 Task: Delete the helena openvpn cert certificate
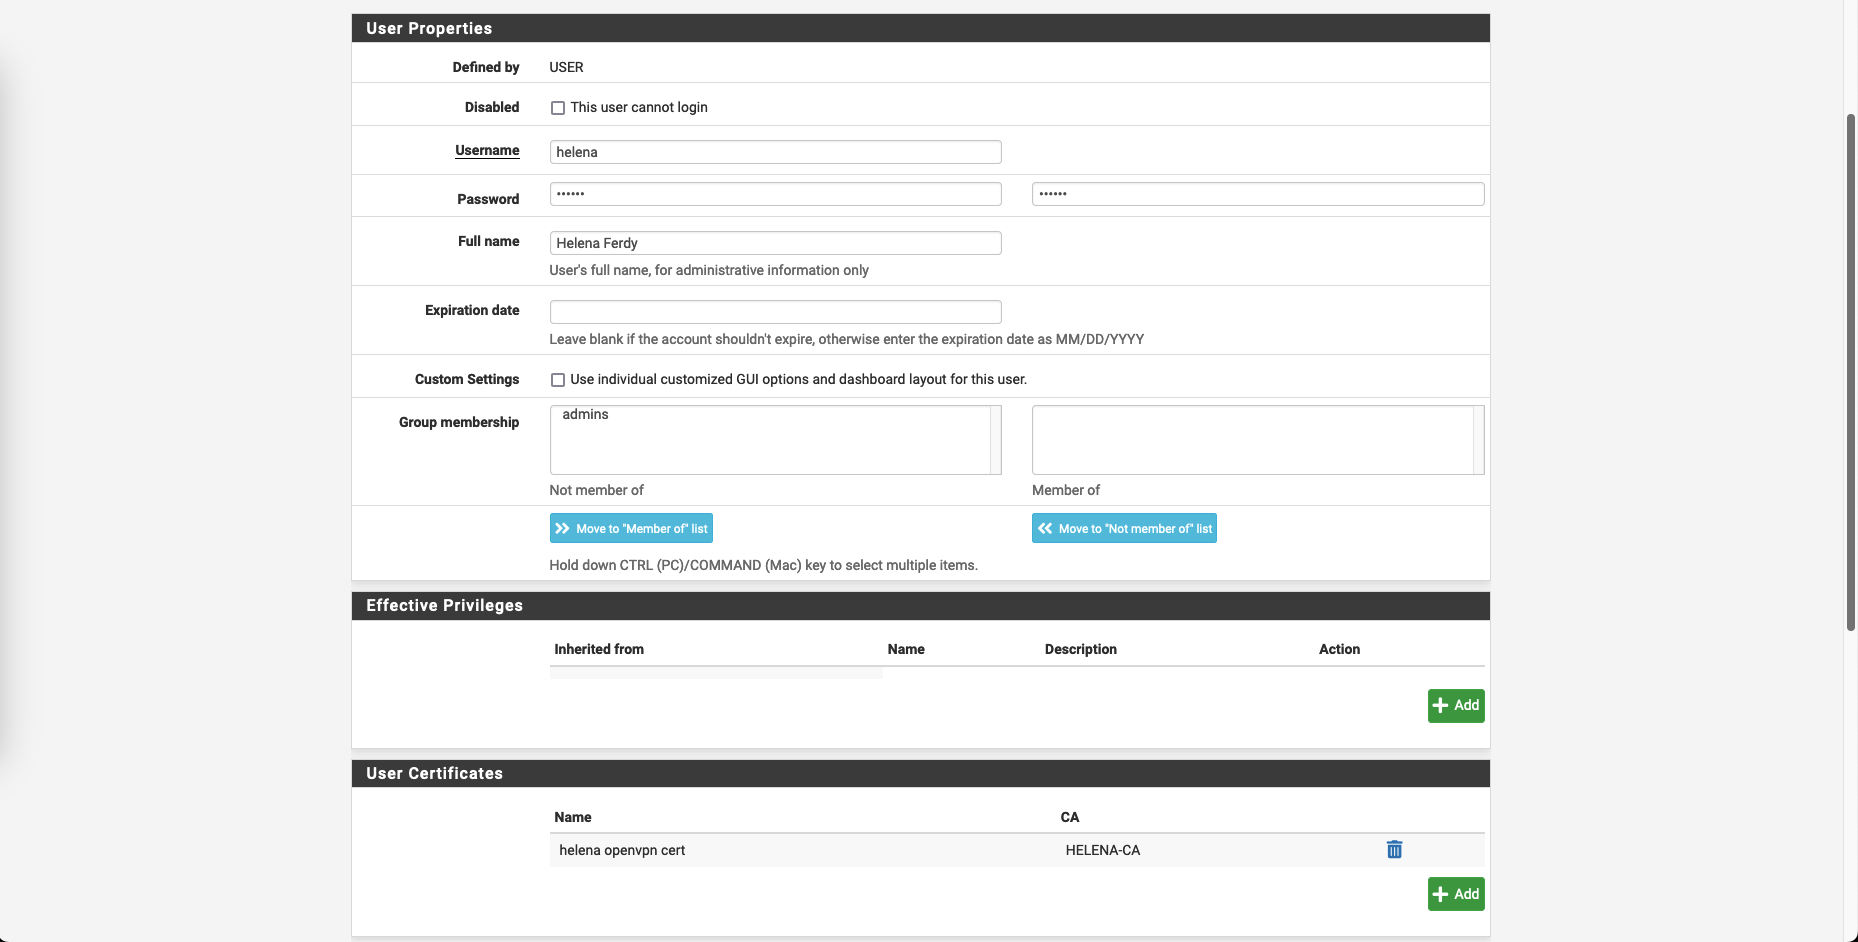pyautogui.click(x=1394, y=850)
